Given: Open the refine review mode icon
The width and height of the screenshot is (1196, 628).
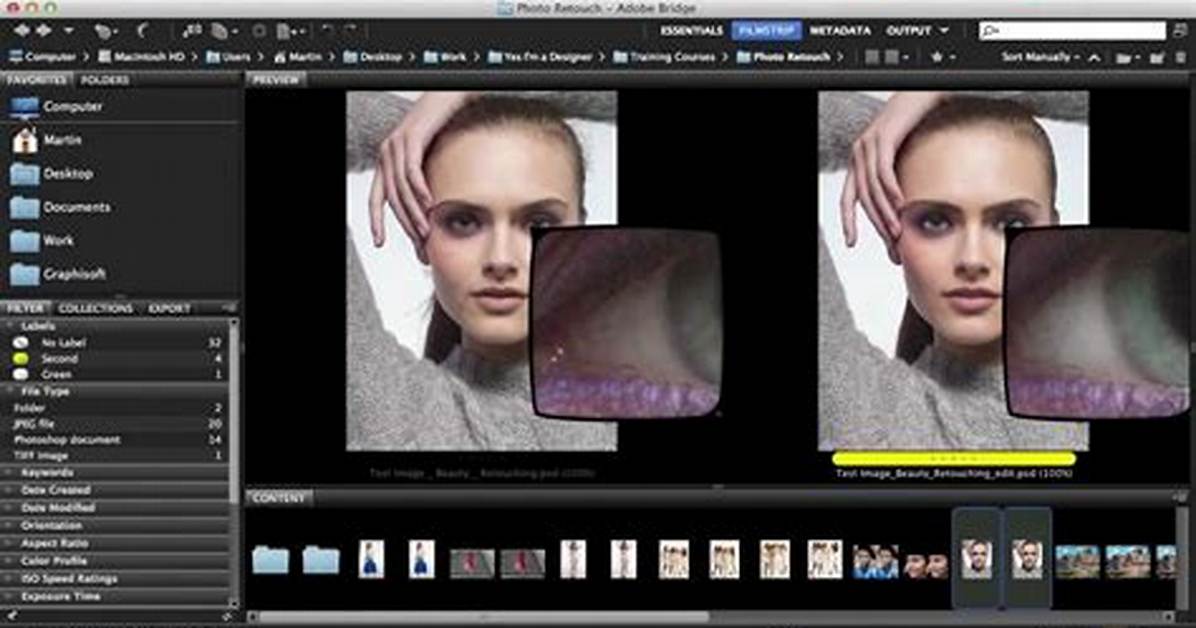Looking at the screenshot, I should click(223, 31).
